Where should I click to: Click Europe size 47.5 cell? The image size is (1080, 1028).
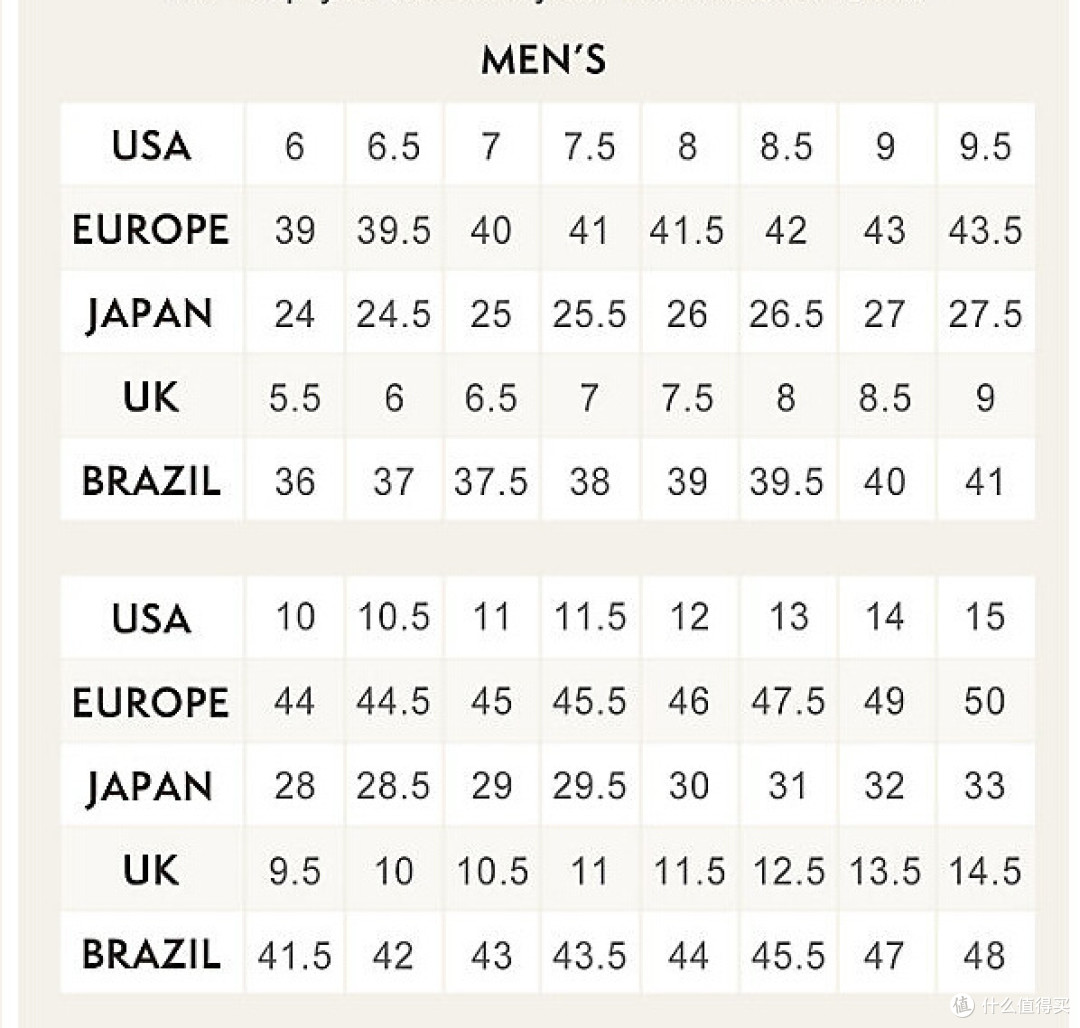click(788, 701)
